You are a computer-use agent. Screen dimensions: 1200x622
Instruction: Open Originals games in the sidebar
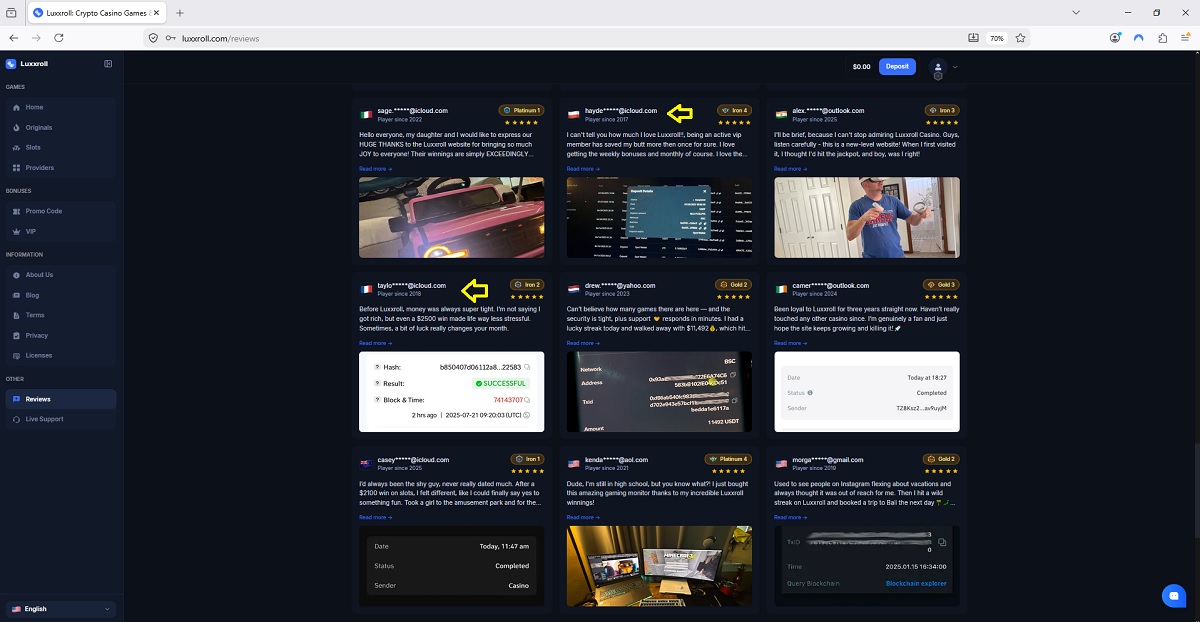click(x=60, y=127)
